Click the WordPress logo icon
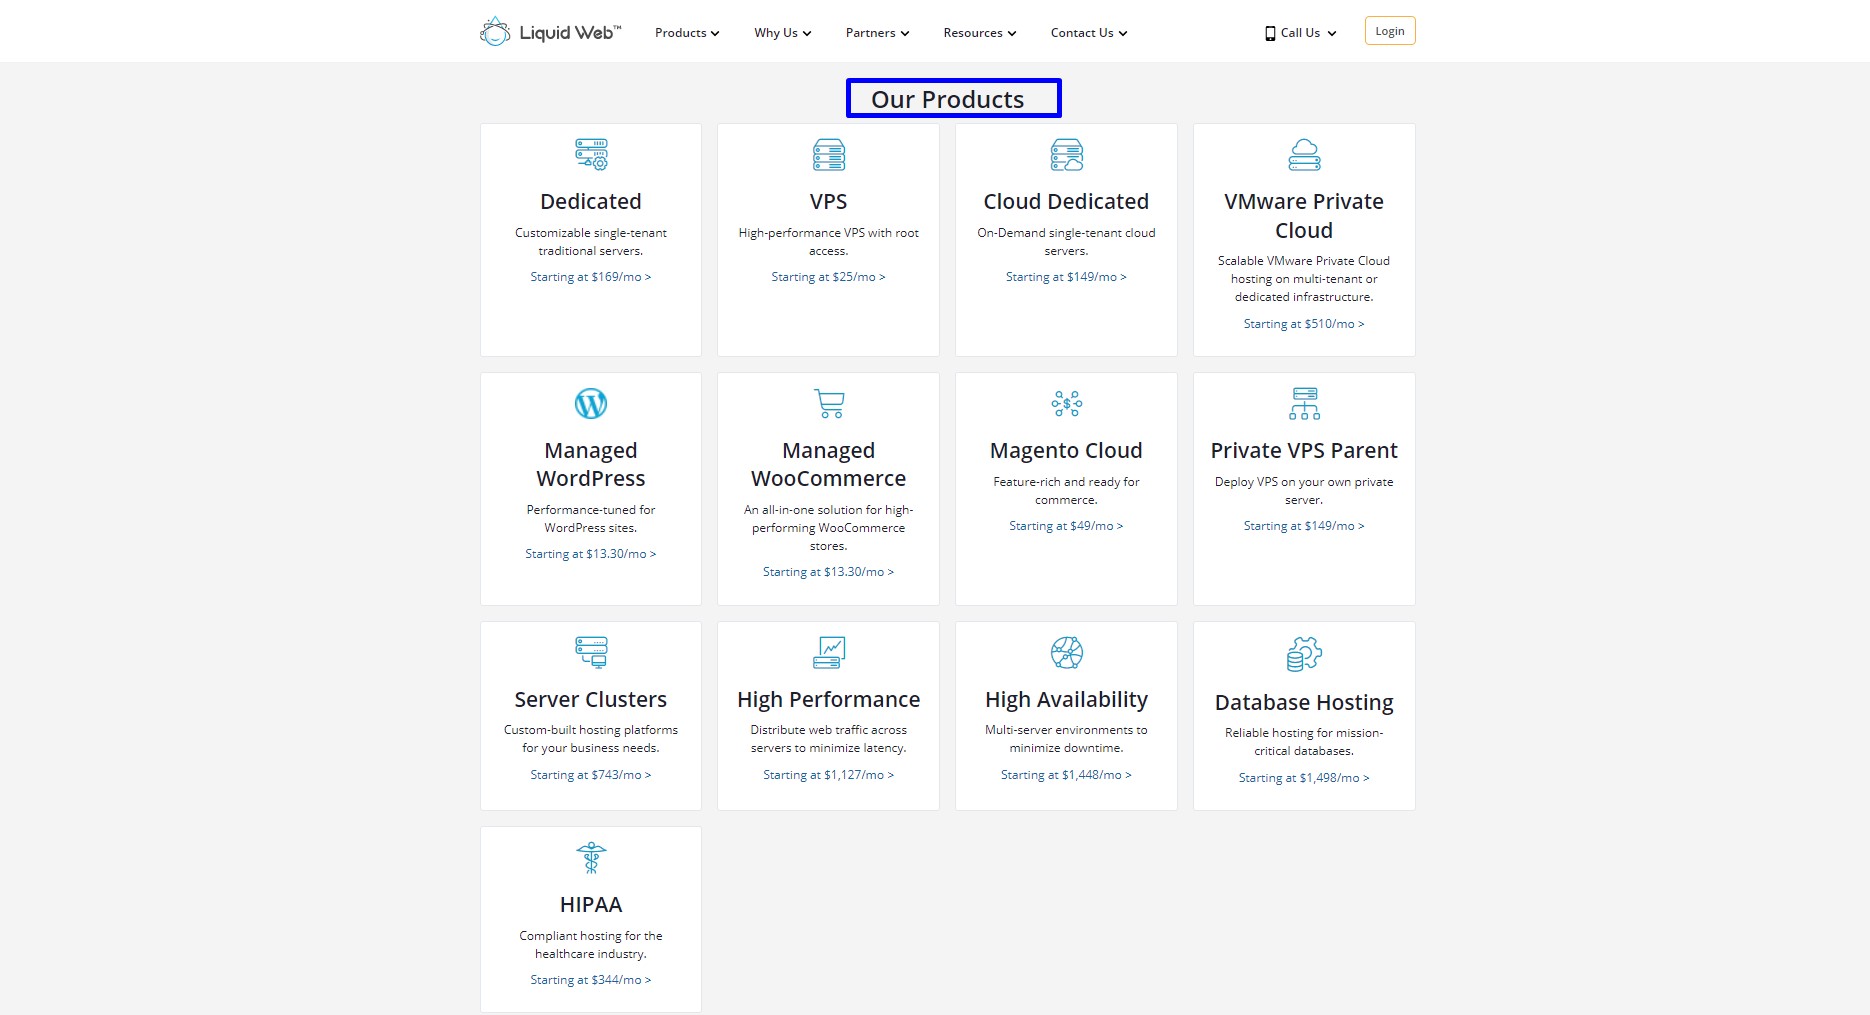 click(591, 403)
